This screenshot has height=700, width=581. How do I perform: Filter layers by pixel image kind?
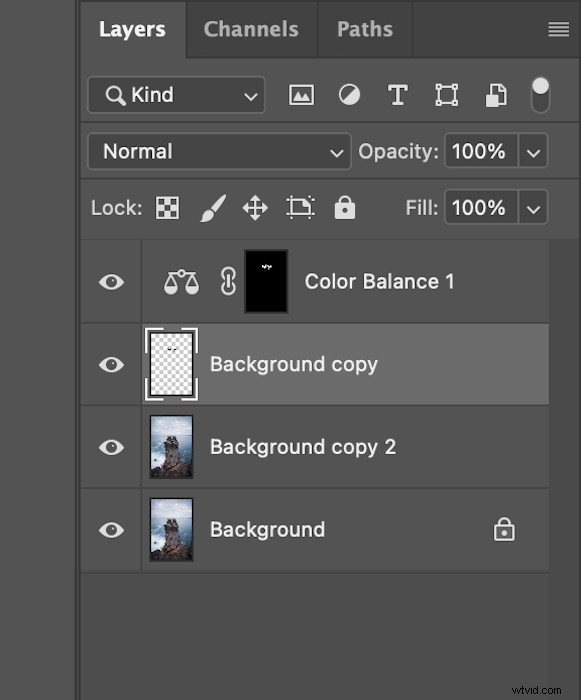tap(301, 95)
